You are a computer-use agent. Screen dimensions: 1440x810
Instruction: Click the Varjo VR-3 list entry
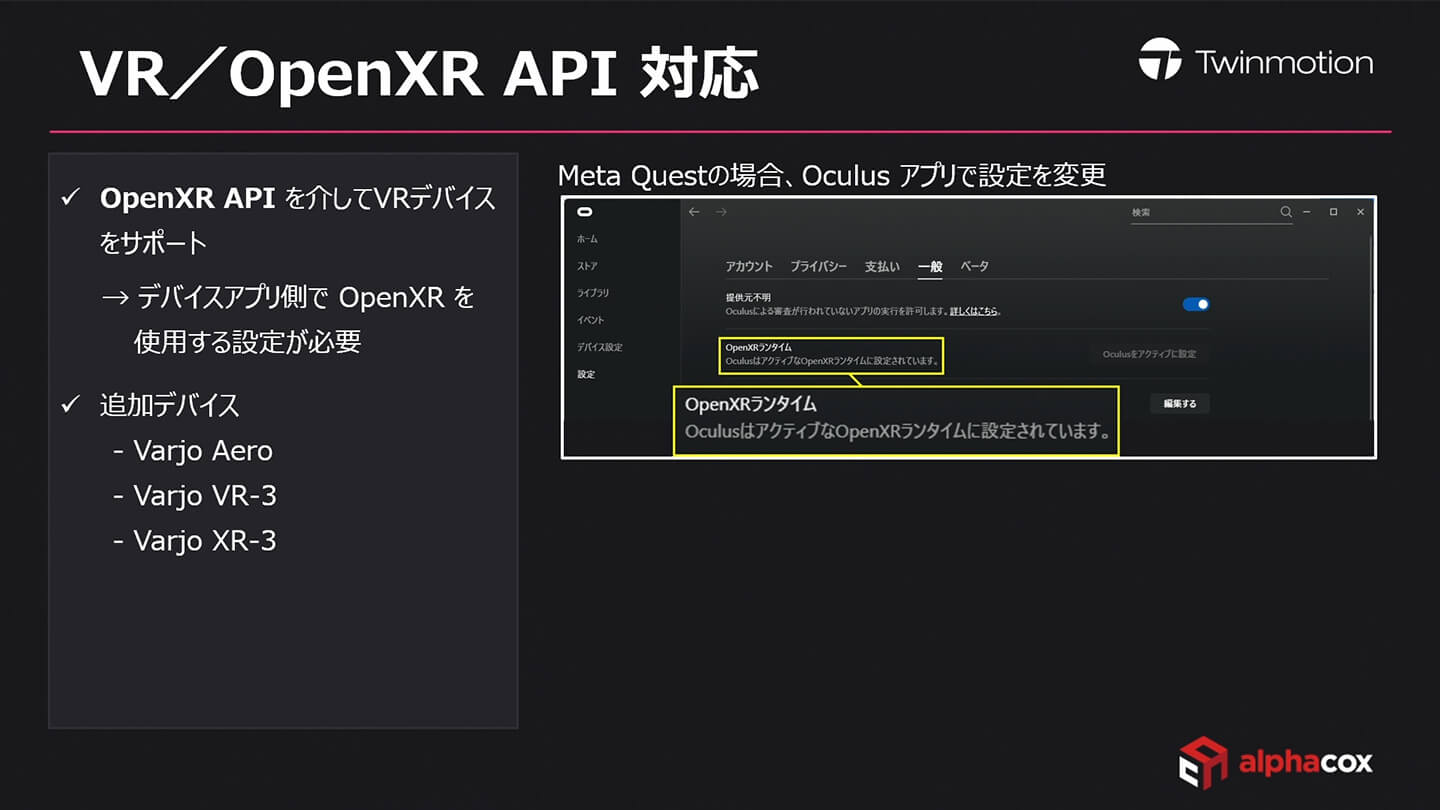click(x=205, y=496)
